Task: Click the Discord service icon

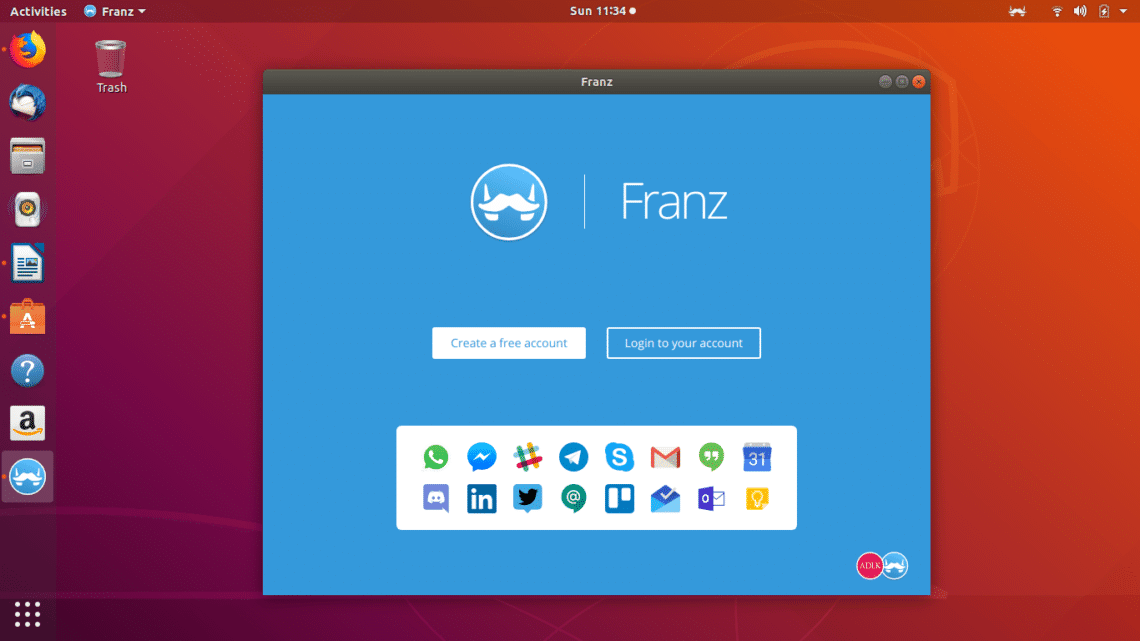Action: (436, 498)
